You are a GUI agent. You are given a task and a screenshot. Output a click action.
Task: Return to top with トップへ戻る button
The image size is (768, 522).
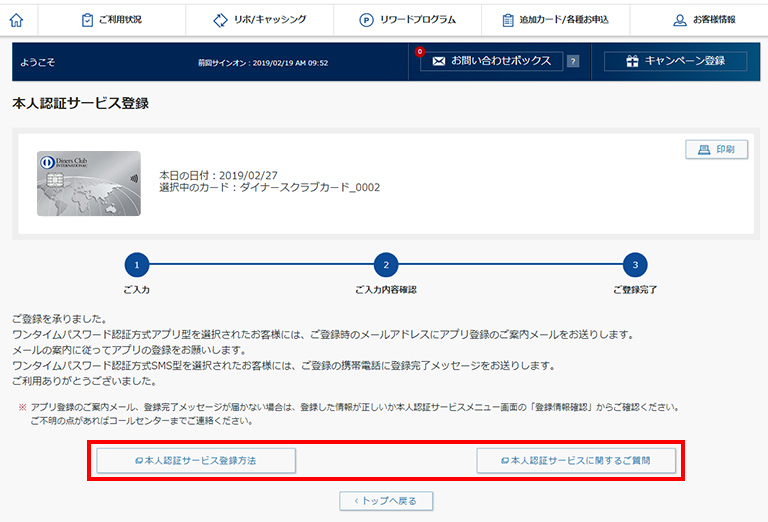pyautogui.click(x=386, y=500)
